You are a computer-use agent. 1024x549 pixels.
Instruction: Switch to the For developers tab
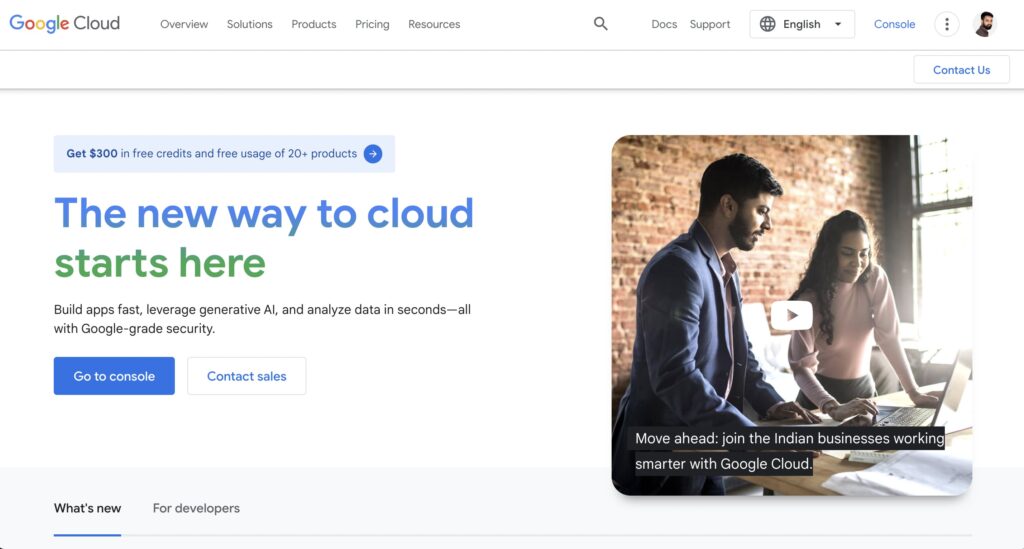[196, 508]
